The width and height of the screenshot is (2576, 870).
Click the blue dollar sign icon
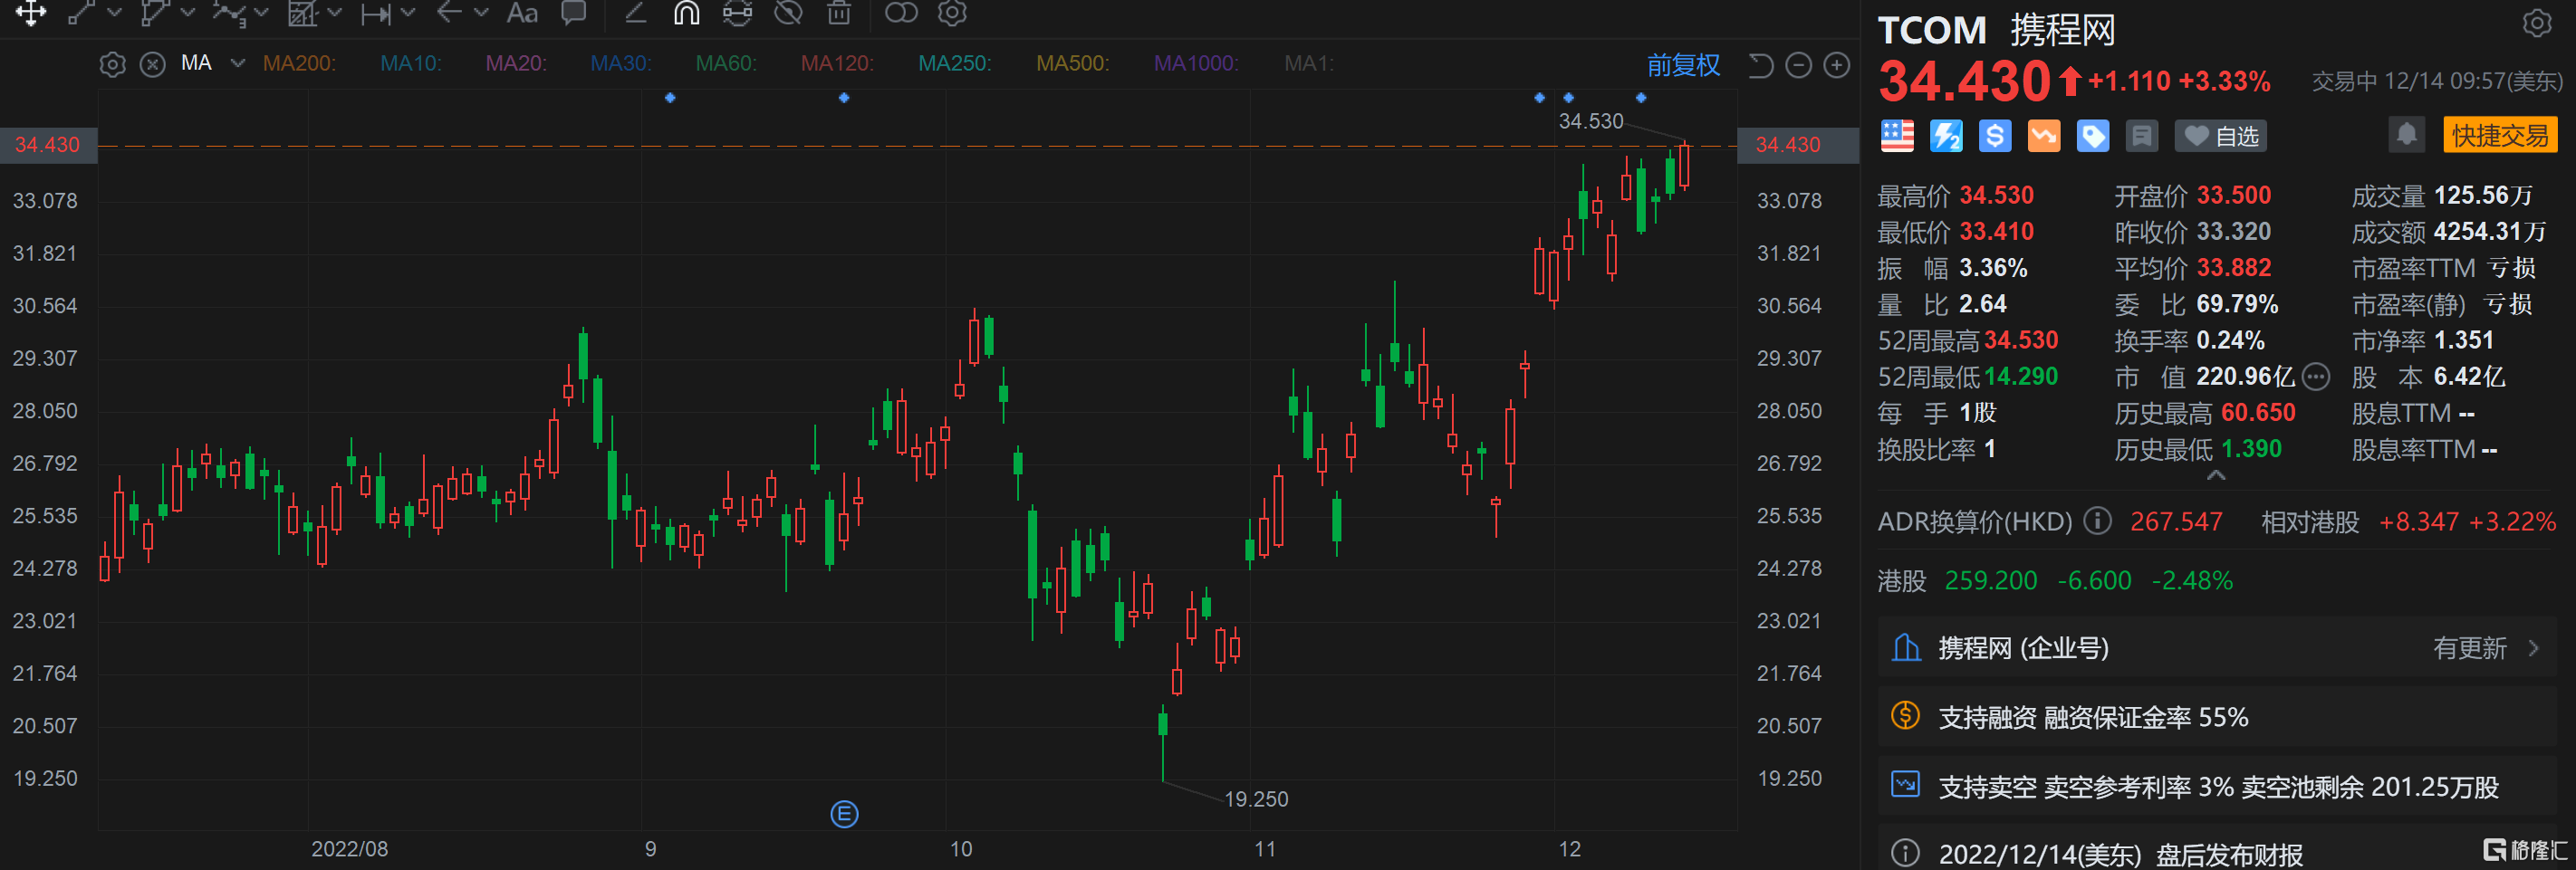click(x=1995, y=136)
